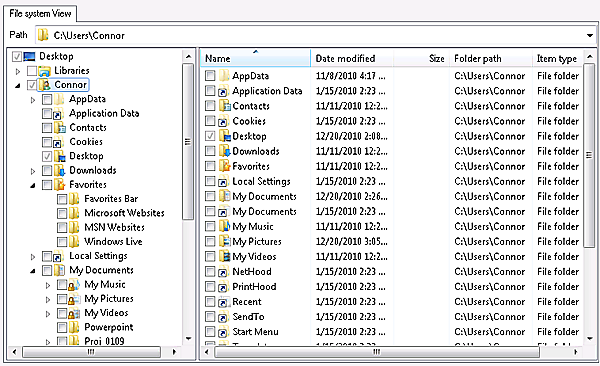Click the Connor user folder icon in tree

[44, 85]
